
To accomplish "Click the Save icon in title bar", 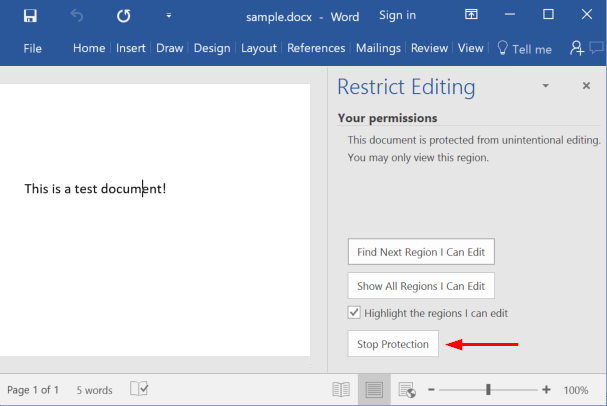I will 30,16.
